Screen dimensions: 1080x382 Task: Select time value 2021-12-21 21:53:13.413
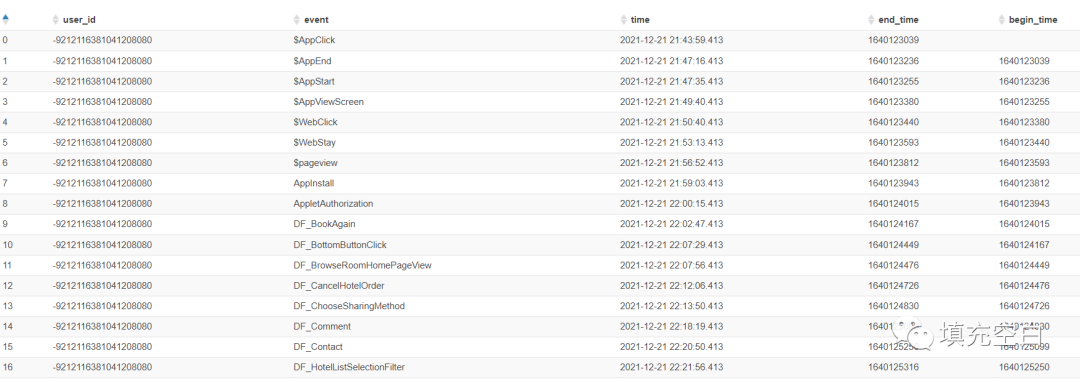click(672, 142)
